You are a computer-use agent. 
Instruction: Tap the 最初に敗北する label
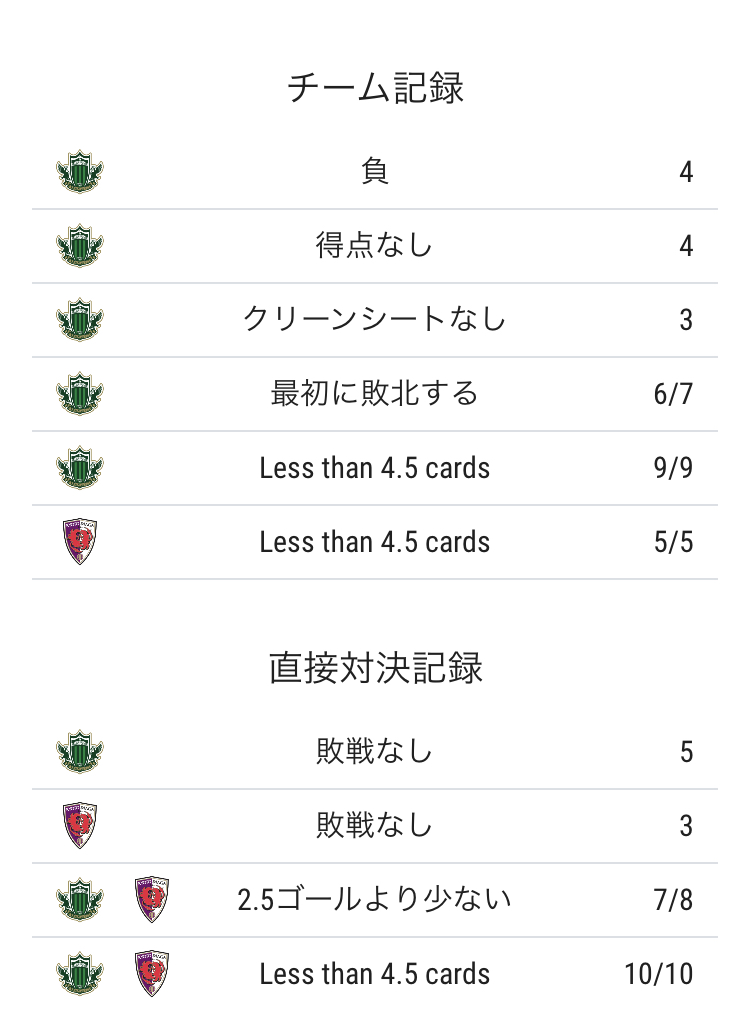point(375,394)
